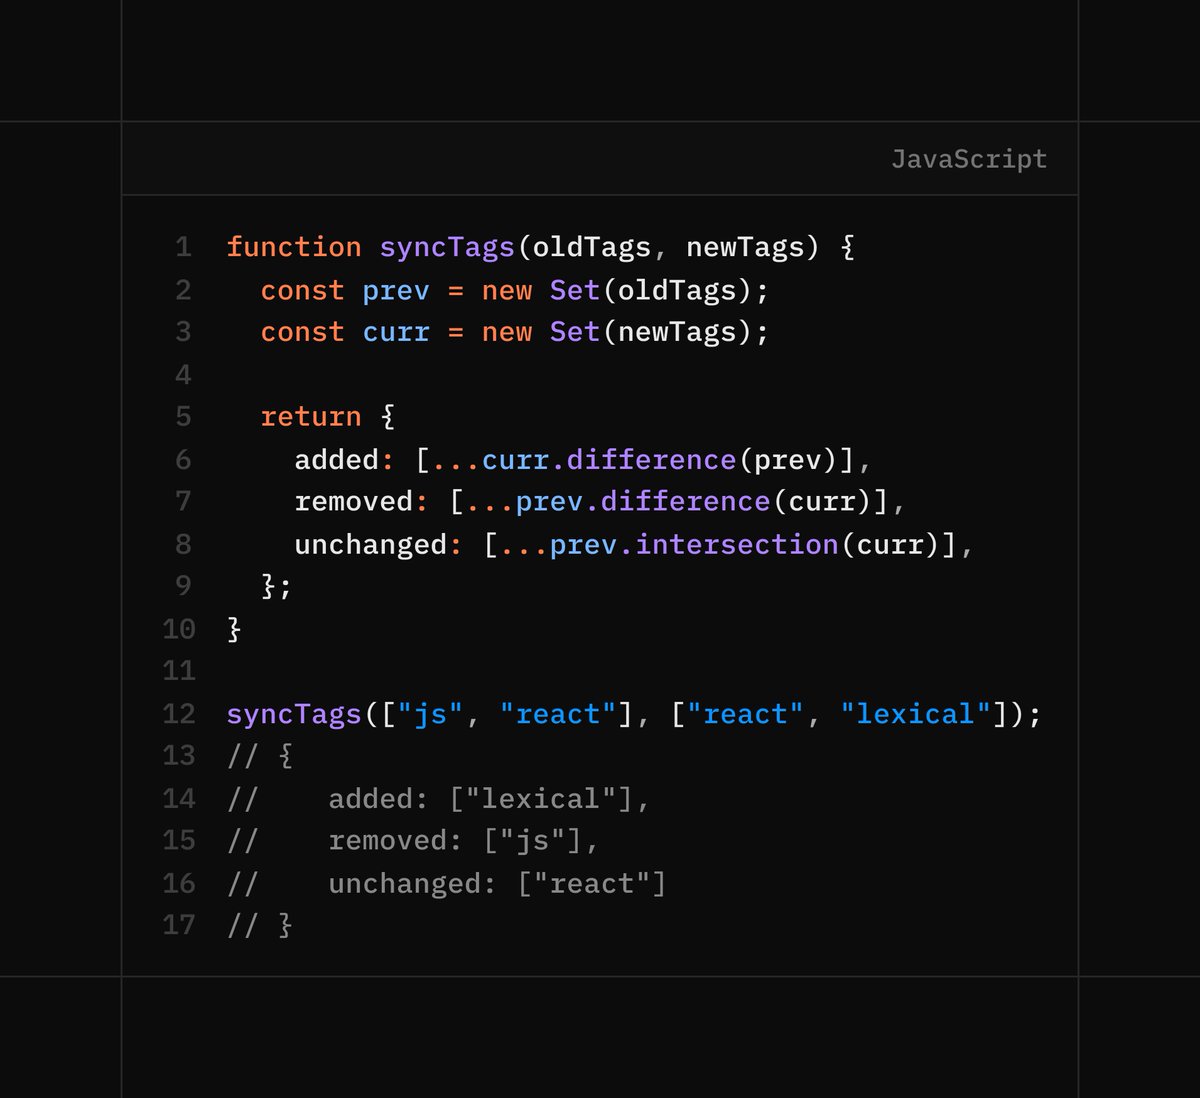This screenshot has width=1200, height=1098.
Task: Select the closing brace on line 10
Action: point(233,628)
